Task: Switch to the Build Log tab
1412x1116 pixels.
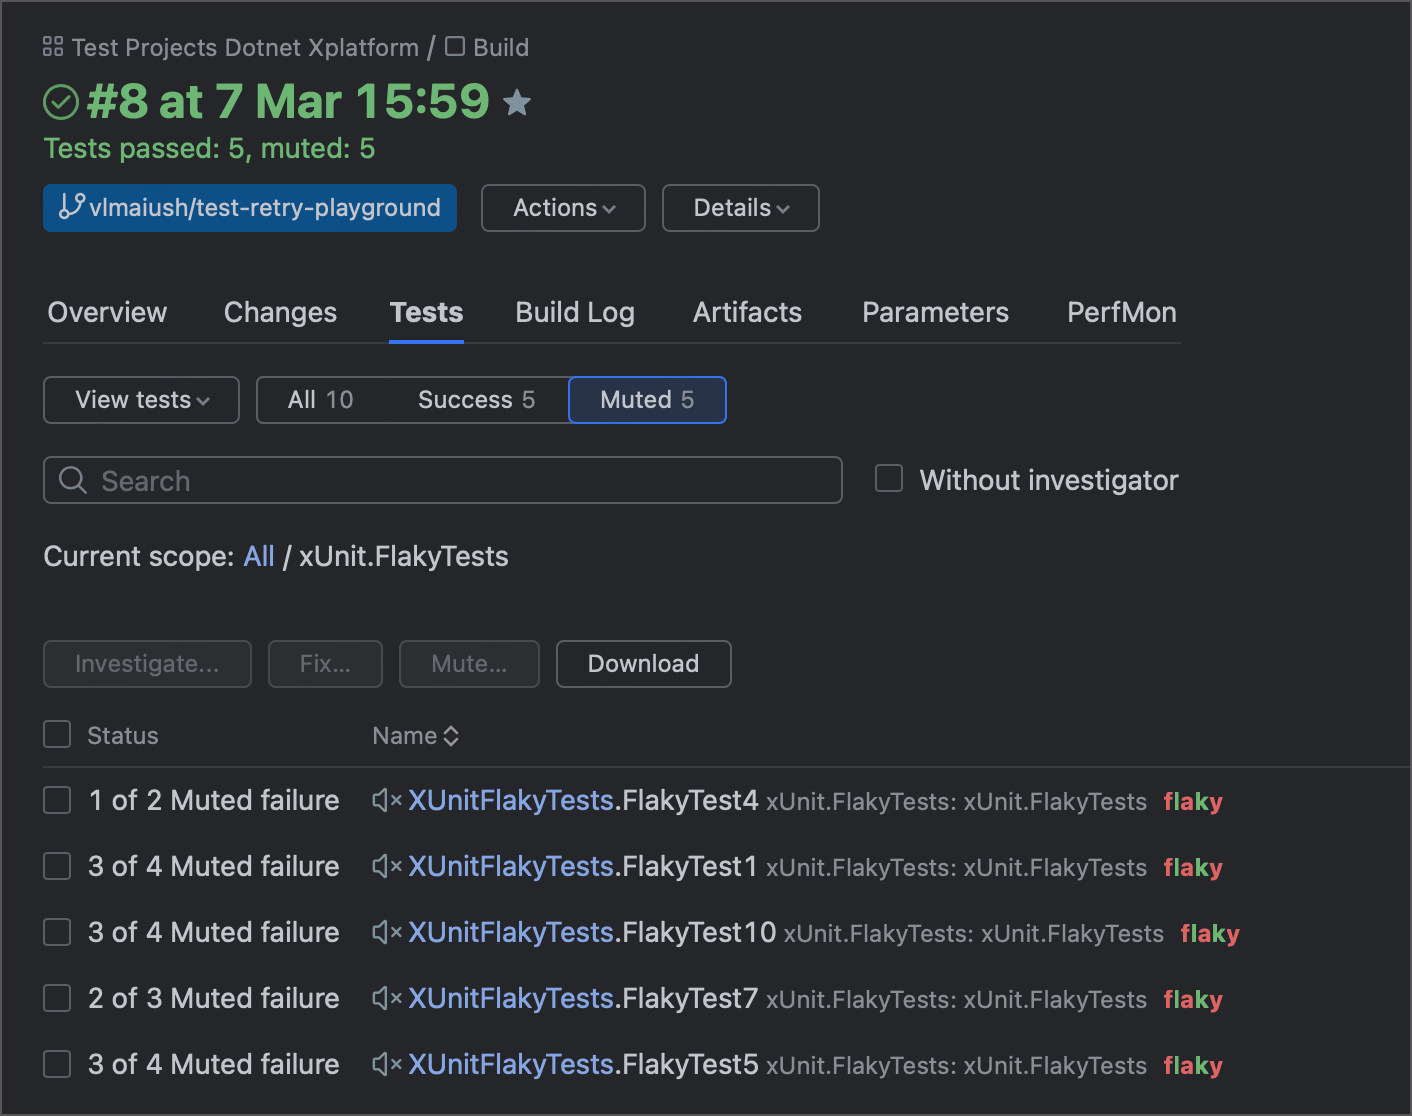Action: [575, 313]
